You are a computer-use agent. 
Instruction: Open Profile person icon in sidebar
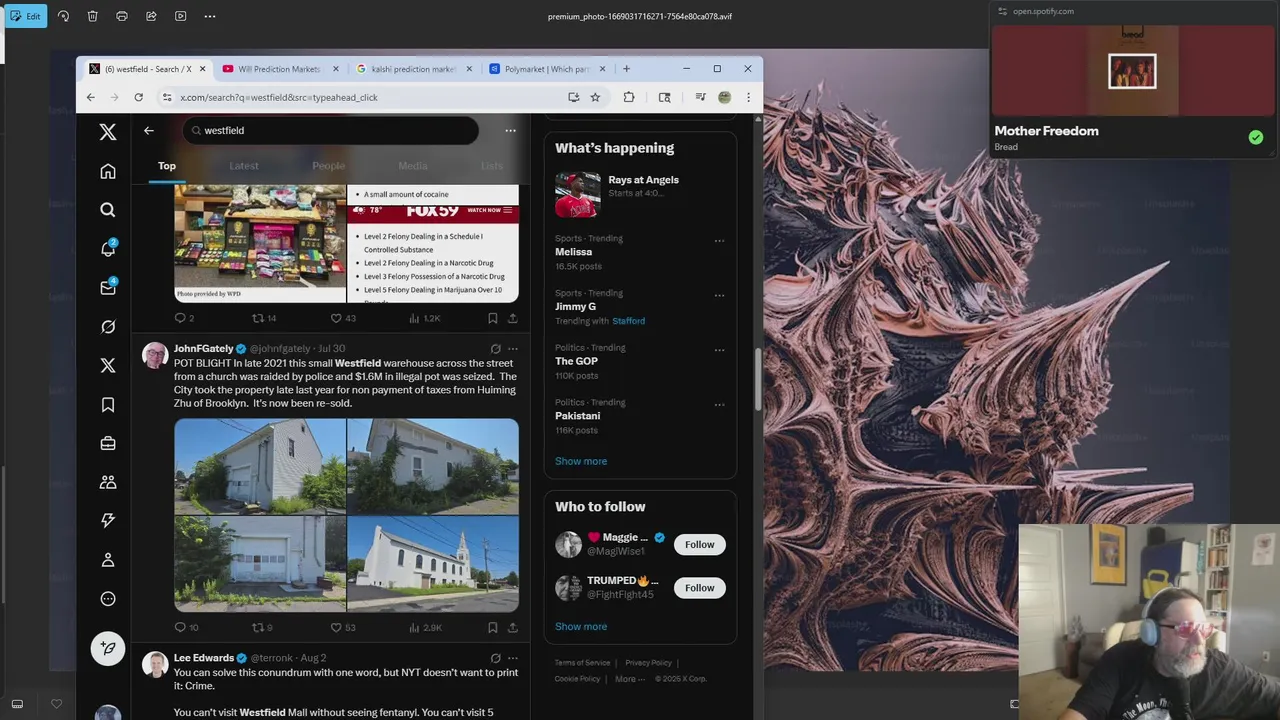[x=108, y=560]
